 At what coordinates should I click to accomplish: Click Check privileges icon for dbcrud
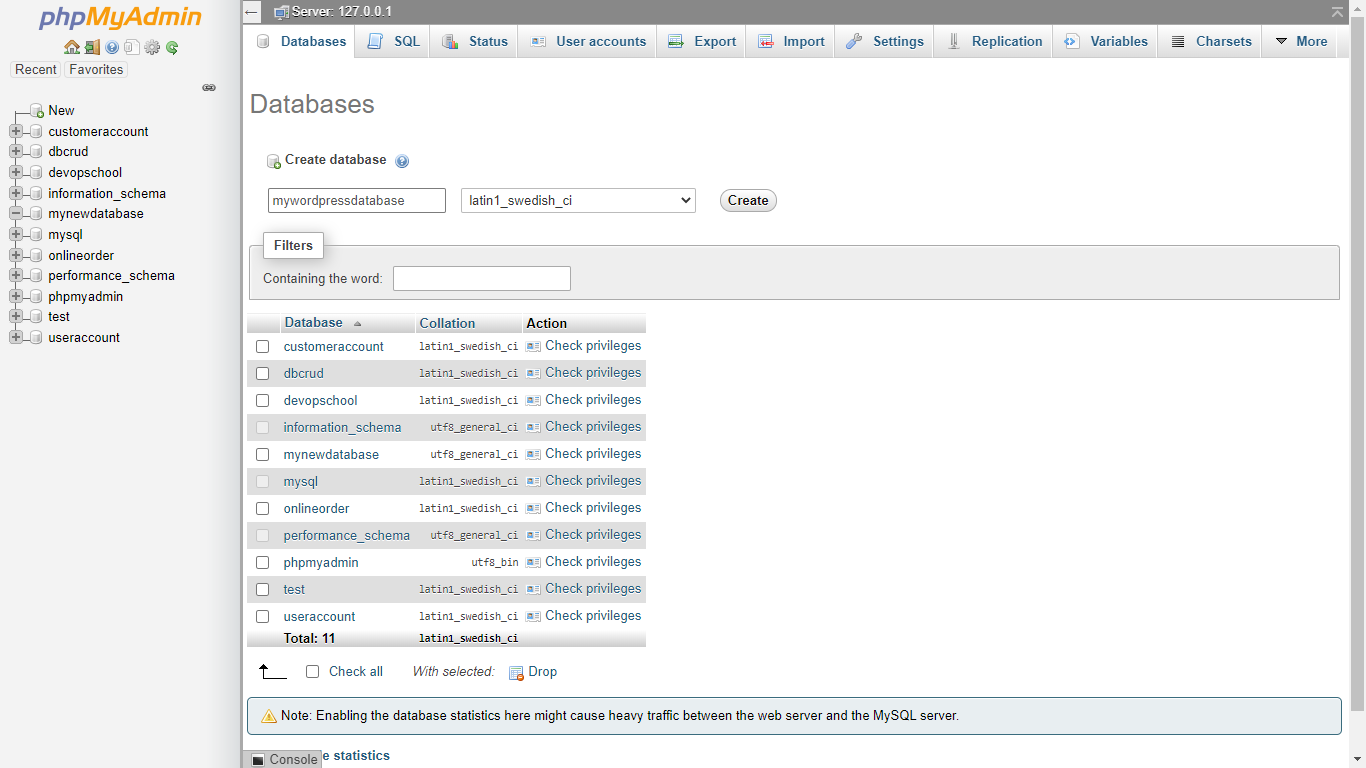533,373
